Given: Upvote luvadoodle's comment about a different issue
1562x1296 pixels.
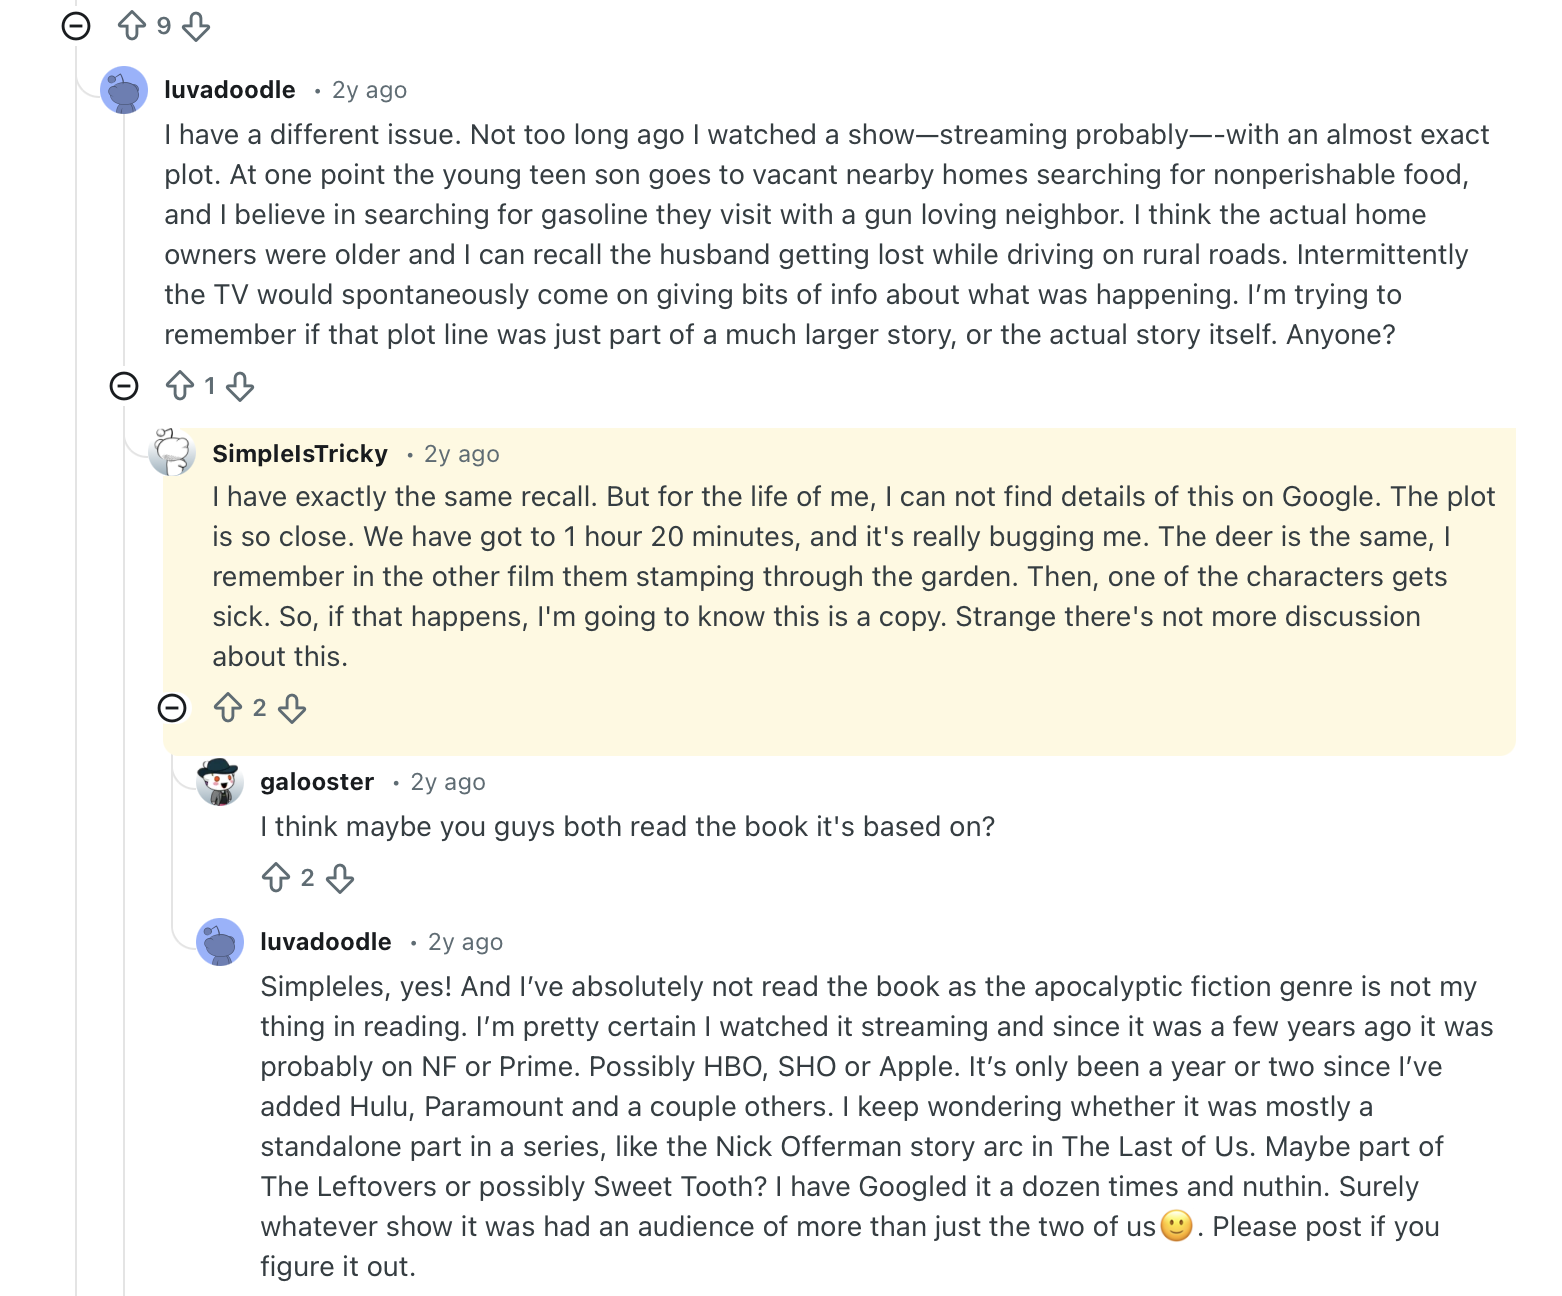Looking at the screenshot, I should click(180, 386).
